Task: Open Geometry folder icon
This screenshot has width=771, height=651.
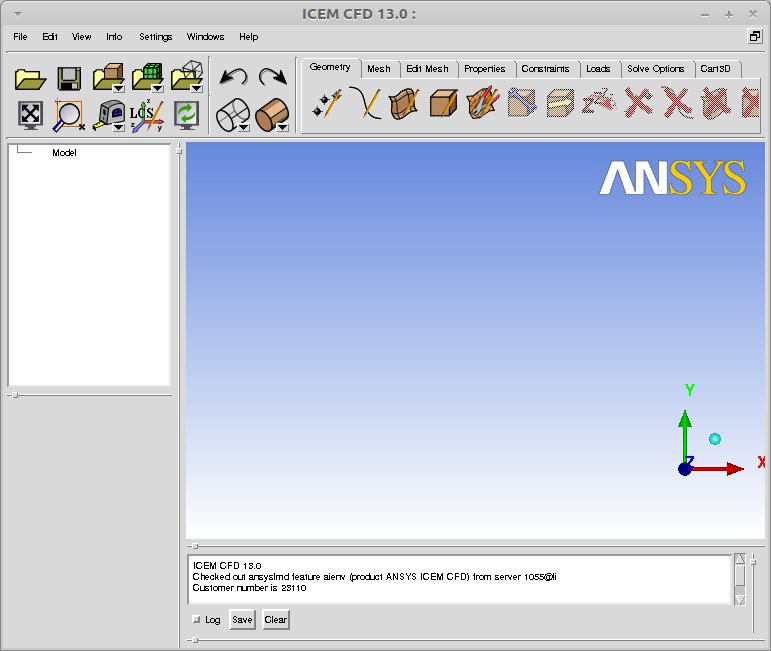Action: pos(107,77)
